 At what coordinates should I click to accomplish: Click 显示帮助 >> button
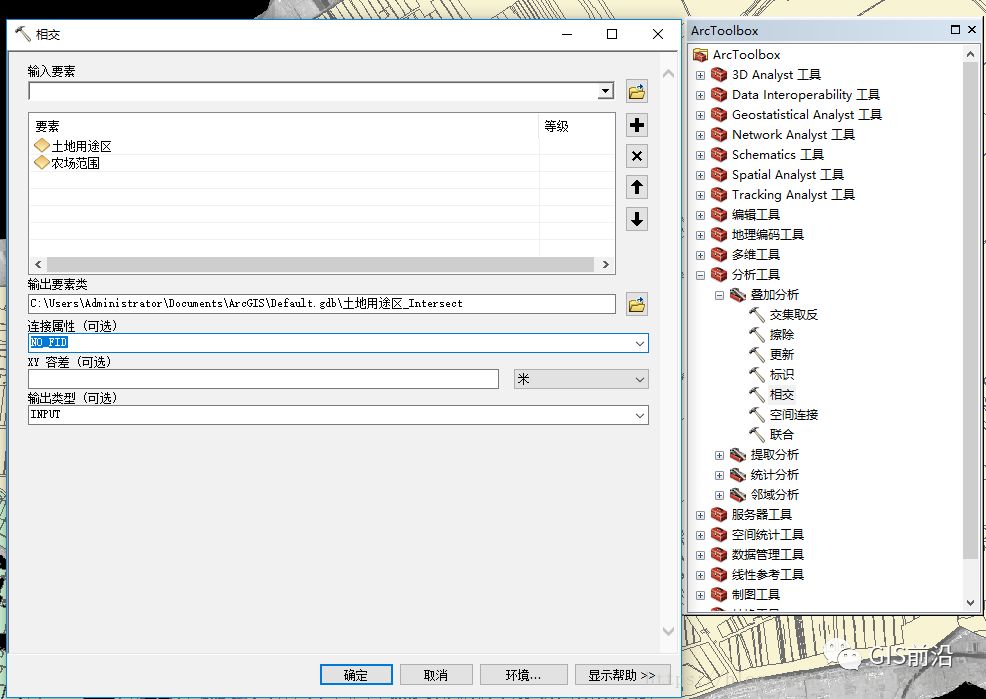click(x=622, y=675)
